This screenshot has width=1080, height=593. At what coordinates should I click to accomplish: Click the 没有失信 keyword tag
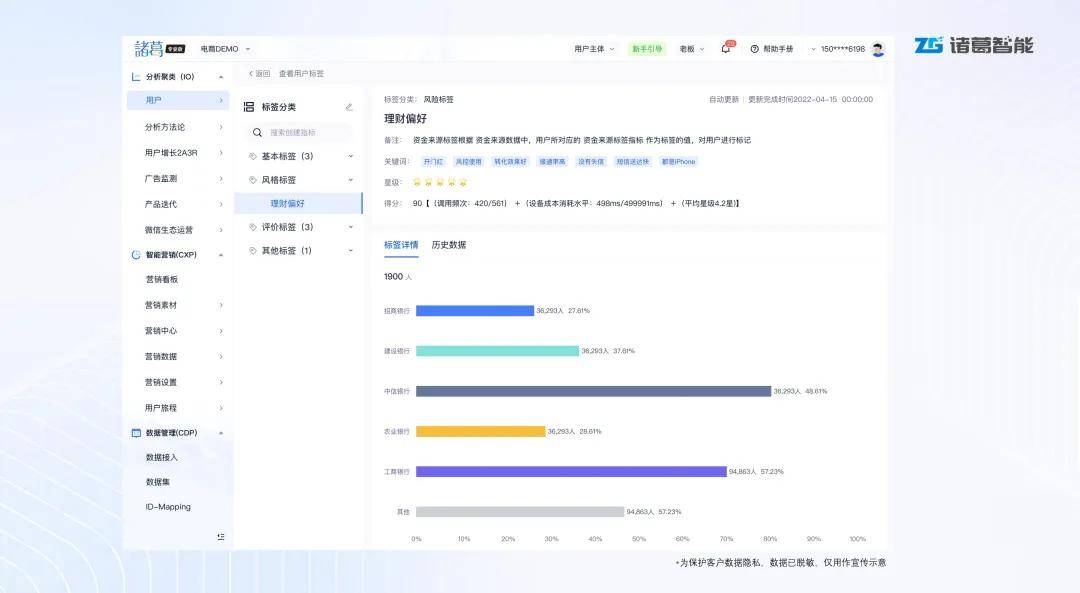pyautogui.click(x=590, y=162)
